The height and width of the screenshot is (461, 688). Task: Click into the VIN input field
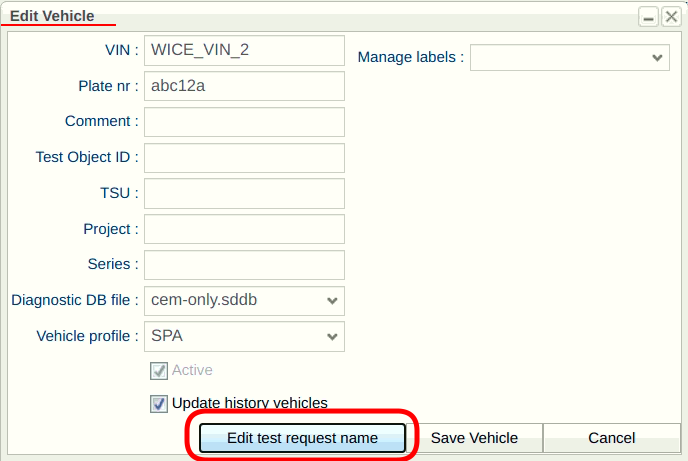pos(244,51)
